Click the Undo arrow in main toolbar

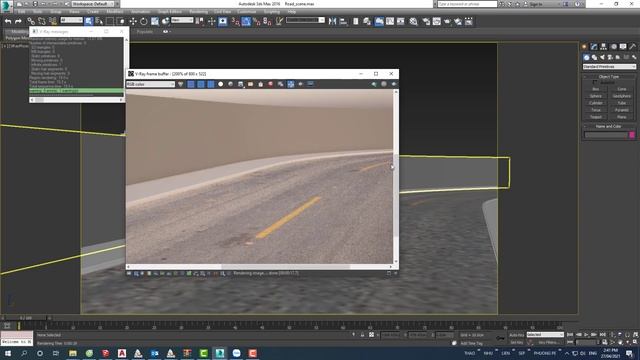[8, 21]
